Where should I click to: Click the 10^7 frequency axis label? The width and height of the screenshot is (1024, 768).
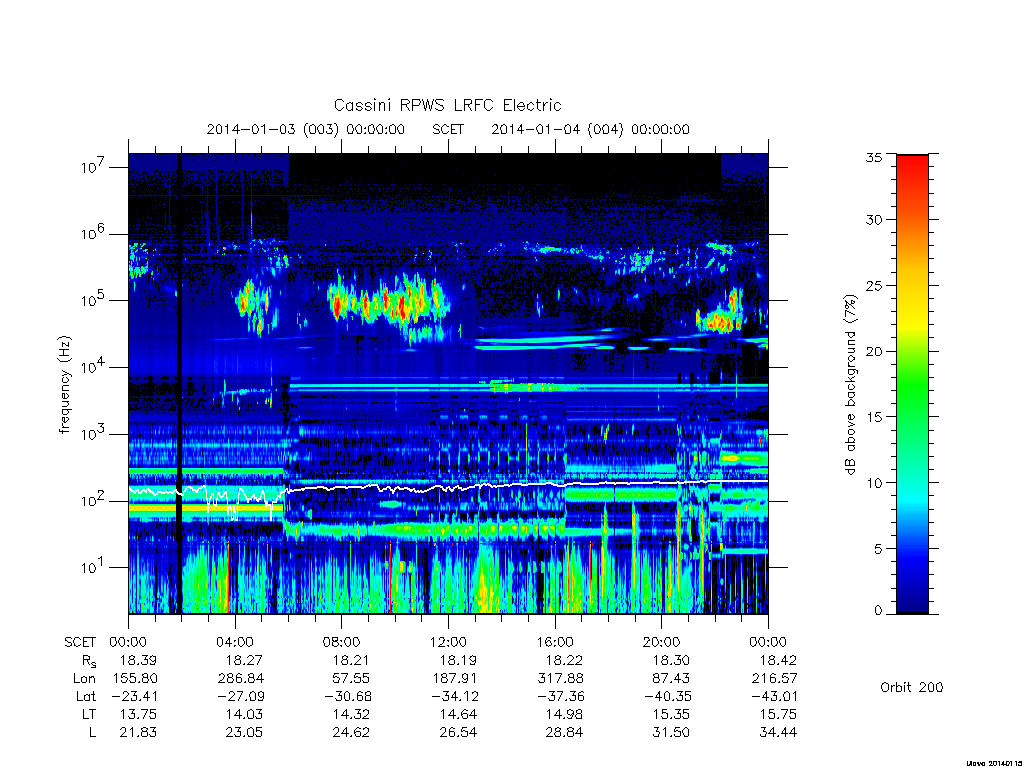(93, 166)
